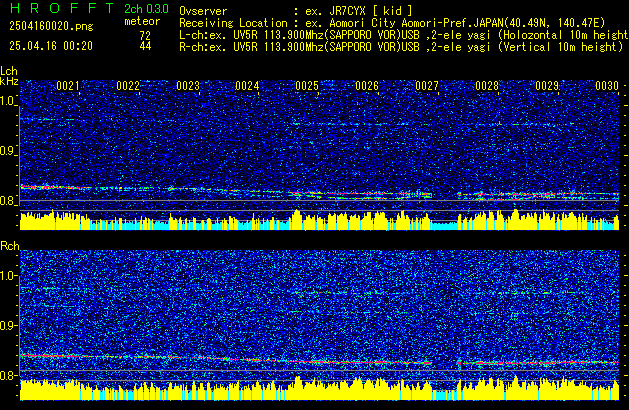The height and width of the screenshot is (410, 629).
Task: Click time marker 0028 on Lch spectrogram
Action: (487, 86)
